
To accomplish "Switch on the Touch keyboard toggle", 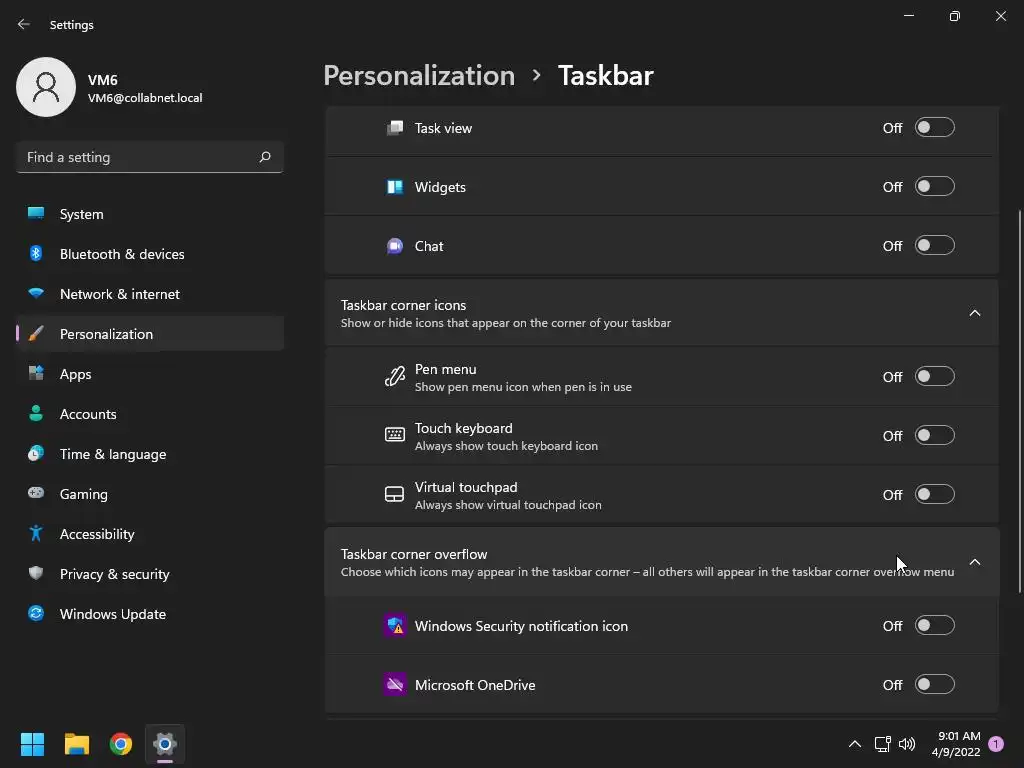I will click(934, 436).
